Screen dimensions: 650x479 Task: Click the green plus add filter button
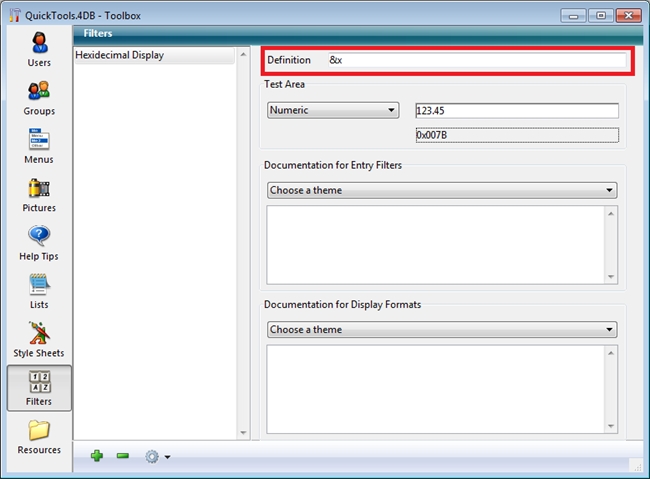point(97,456)
